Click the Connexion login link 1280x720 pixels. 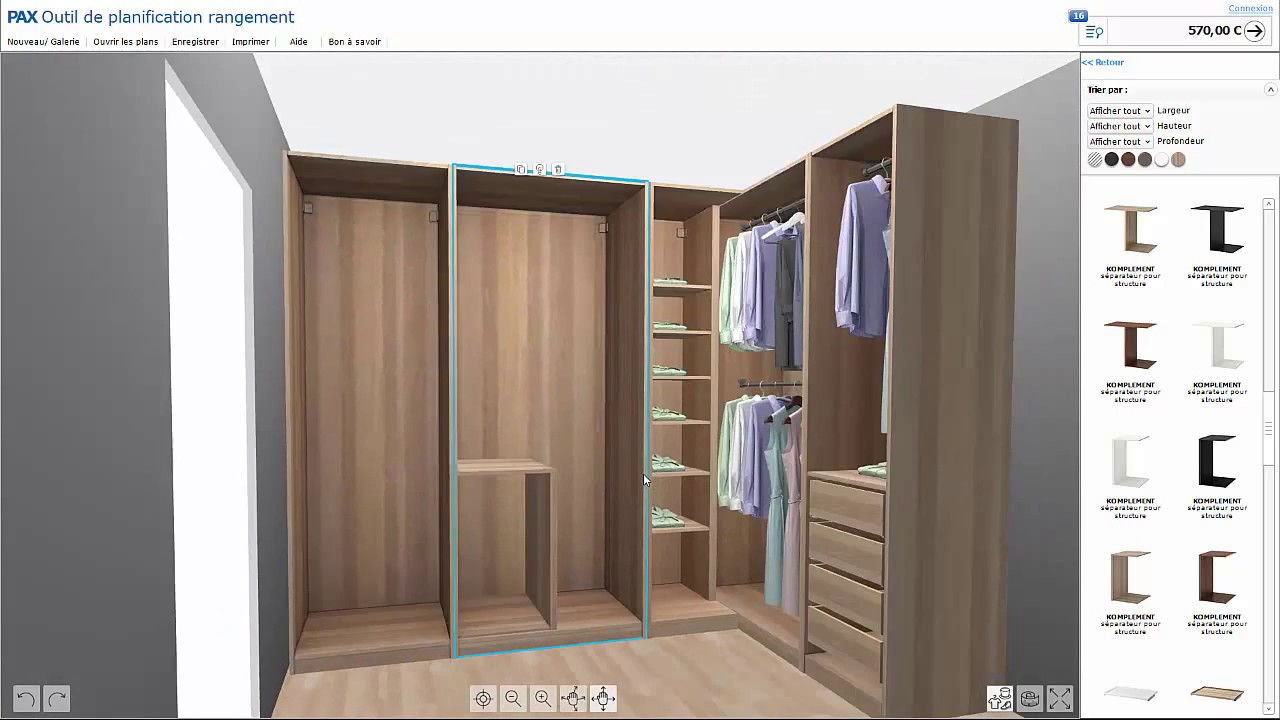[1250, 8]
